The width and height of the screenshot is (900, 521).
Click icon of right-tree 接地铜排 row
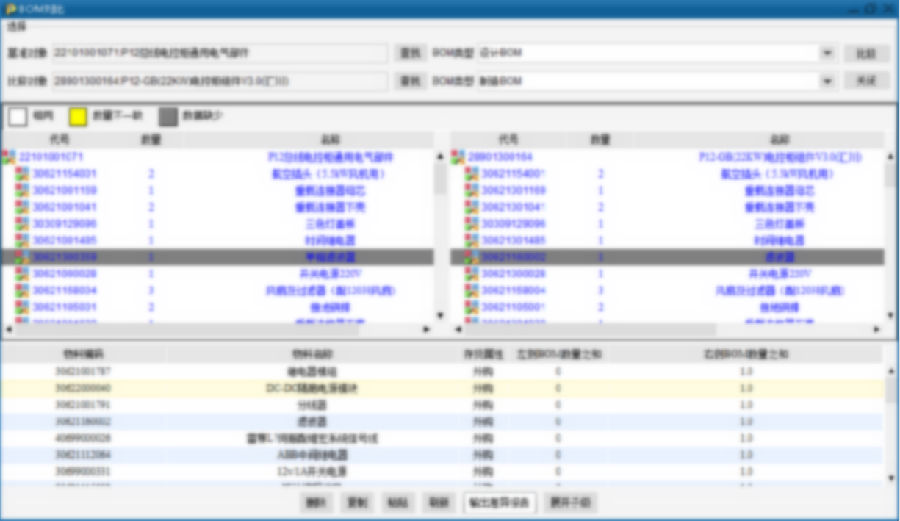(471, 306)
